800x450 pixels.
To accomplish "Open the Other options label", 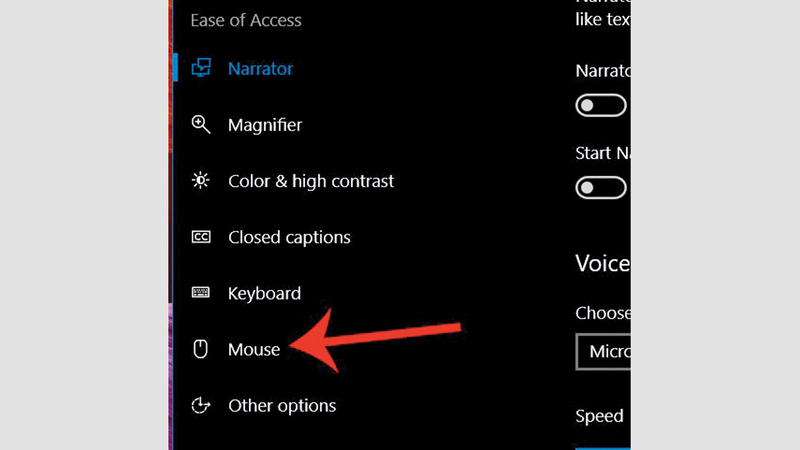I will (282, 405).
